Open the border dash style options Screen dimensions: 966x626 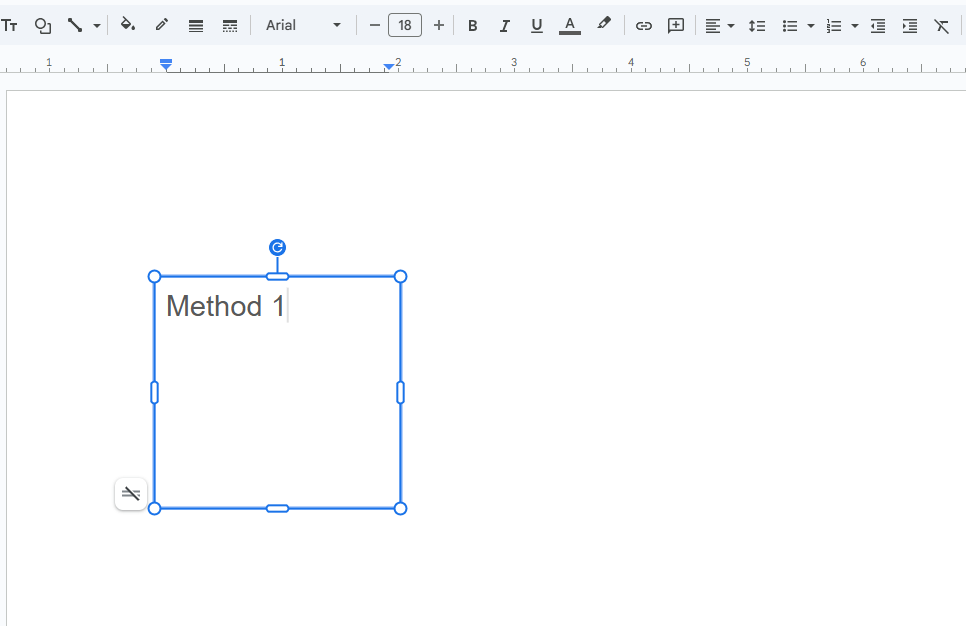click(x=230, y=26)
